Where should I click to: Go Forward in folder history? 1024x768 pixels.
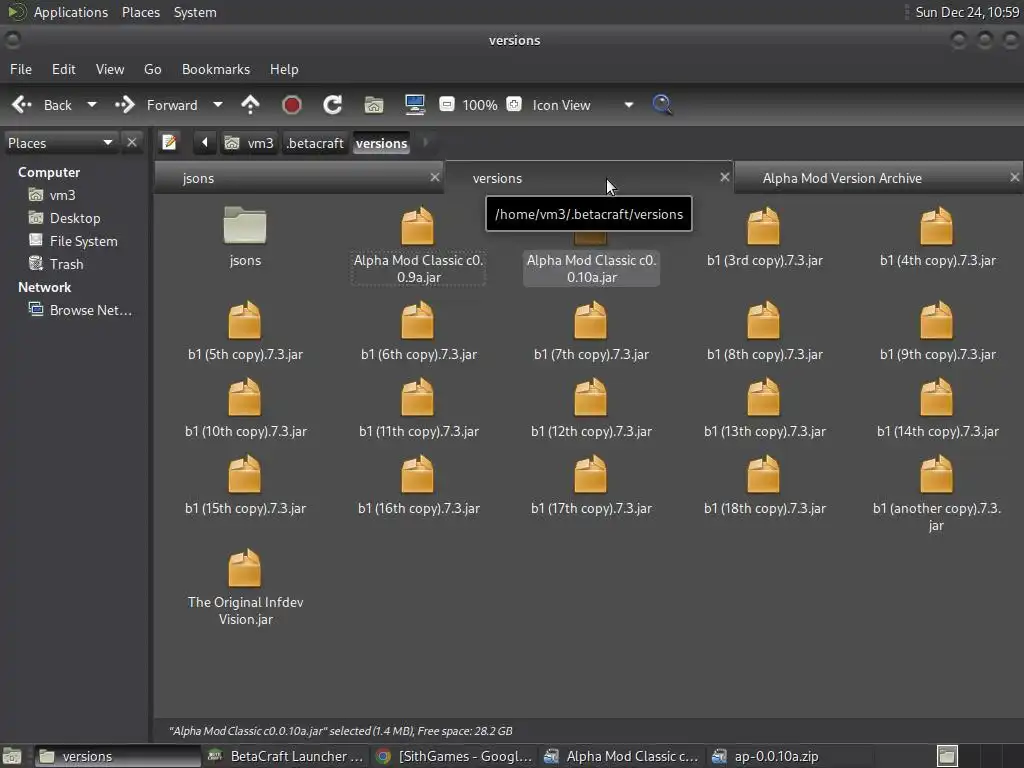point(157,104)
